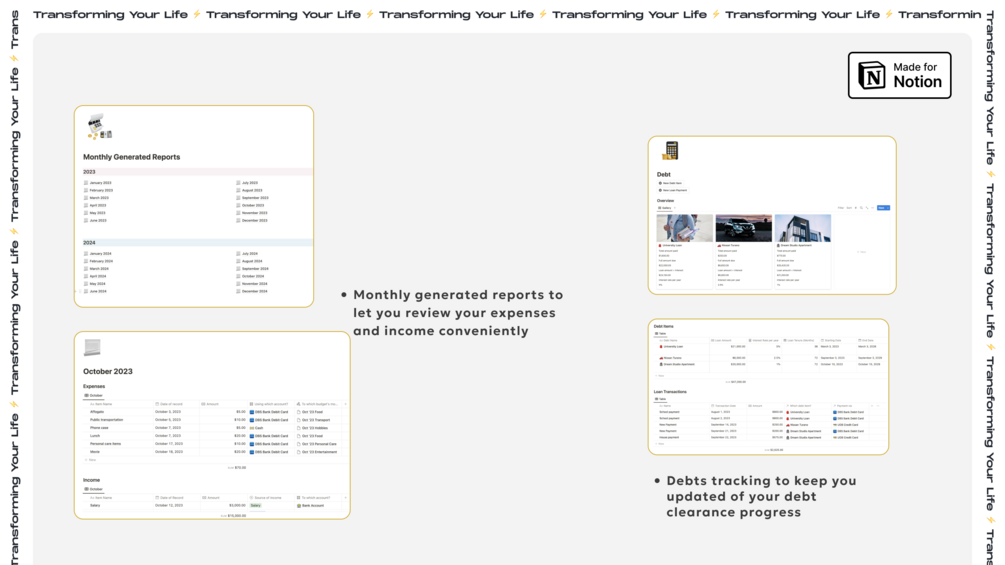Image resolution: width=1005 pixels, height=565 pixels.
Task: Open the September 2023 report page
Action: pos(253,198)
